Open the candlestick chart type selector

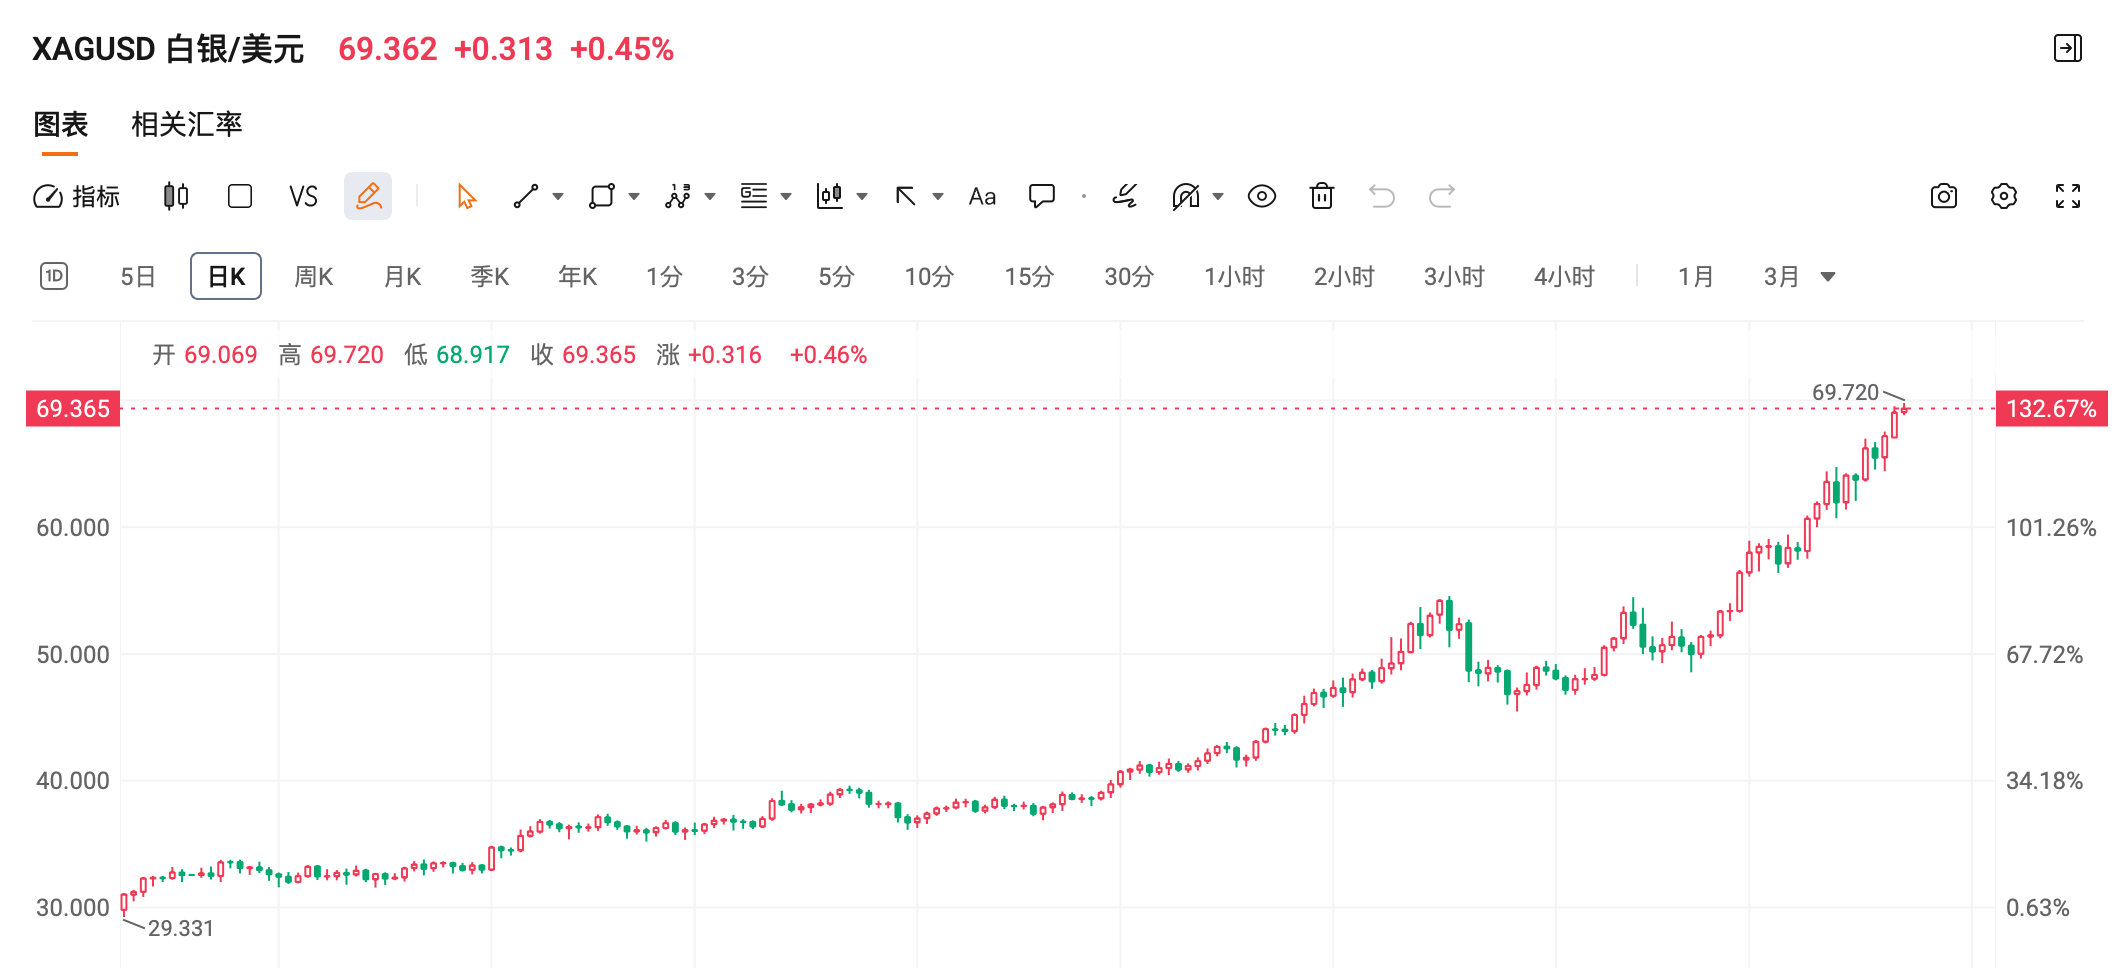click(176, 196)
